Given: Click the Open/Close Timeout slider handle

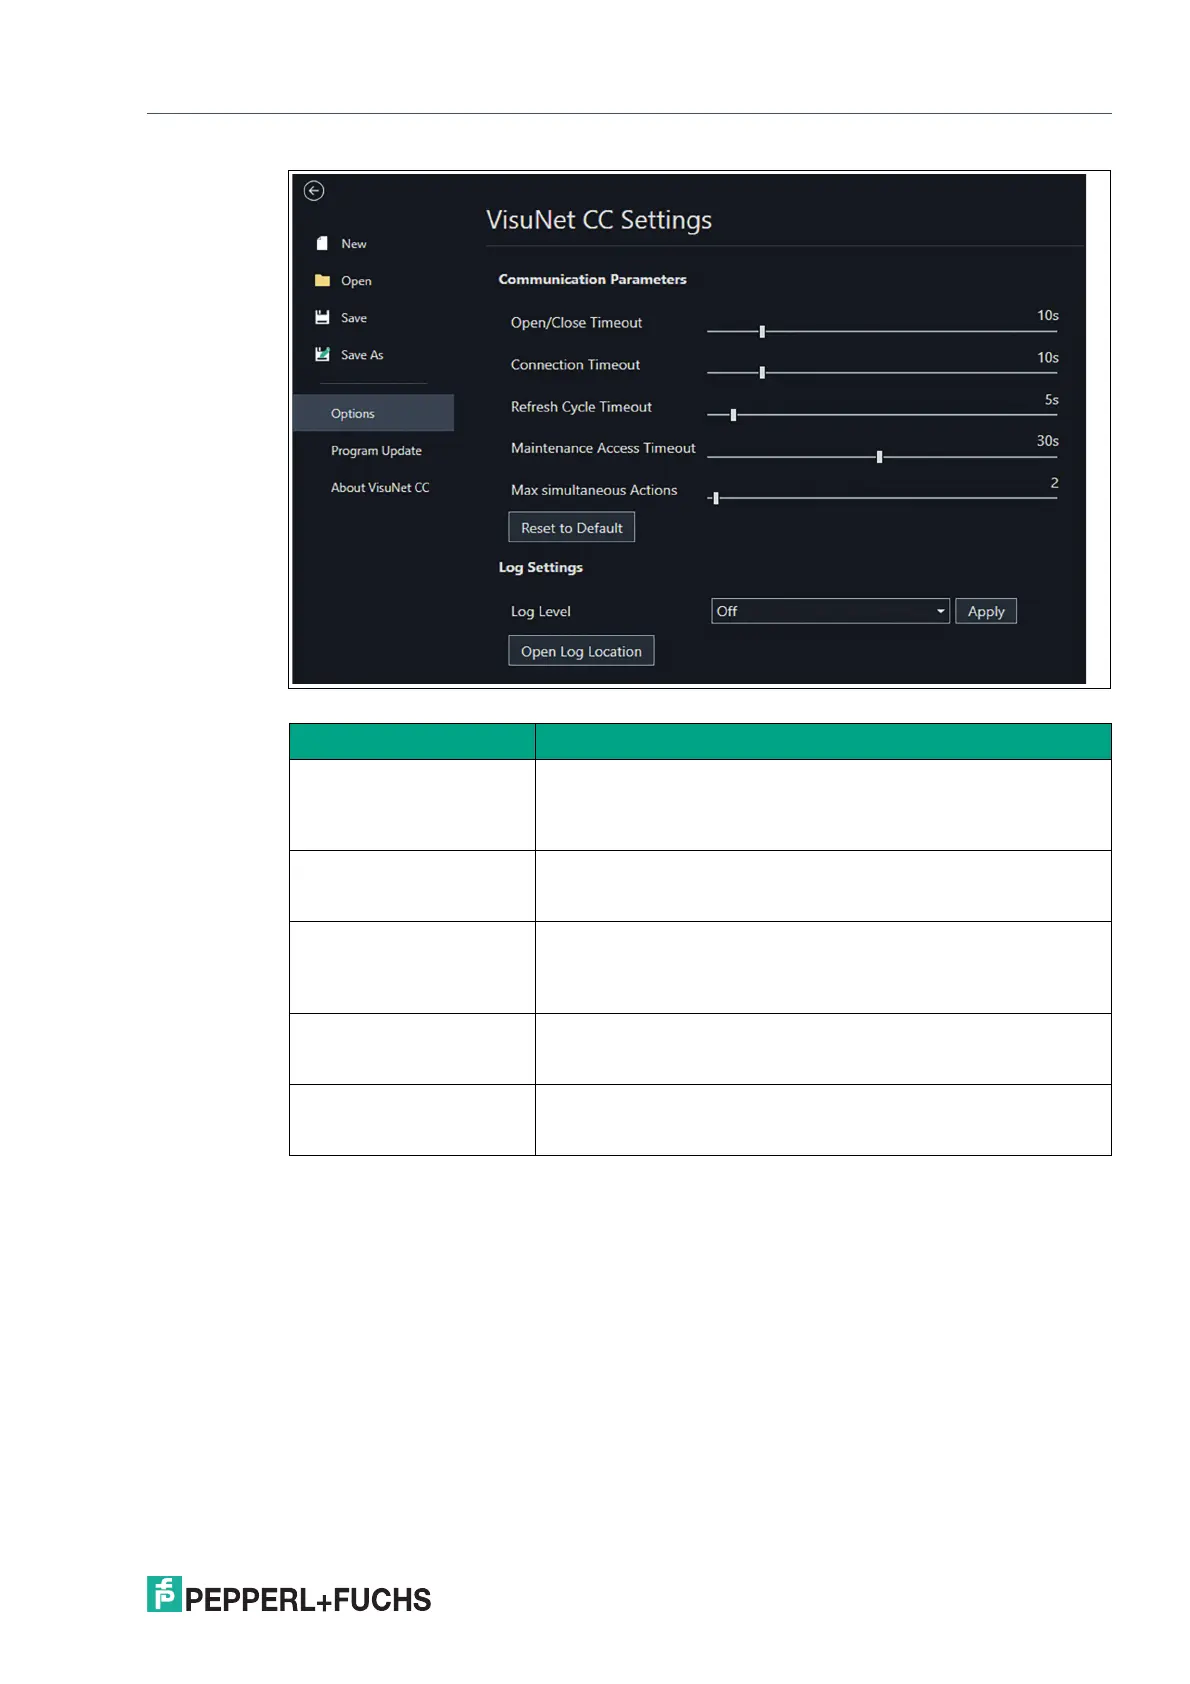Looking at the screenshot, I should (x=762, y=331).
